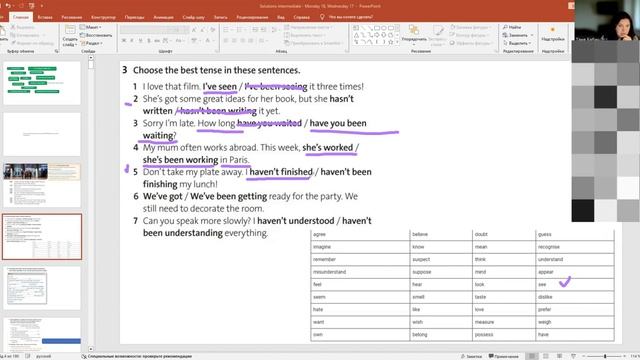The height and width of the screenshot is (360, 640).
Task: Click the Примечания (Comments) status bar button
Action: pyautogui.click(x=504, y=356)
